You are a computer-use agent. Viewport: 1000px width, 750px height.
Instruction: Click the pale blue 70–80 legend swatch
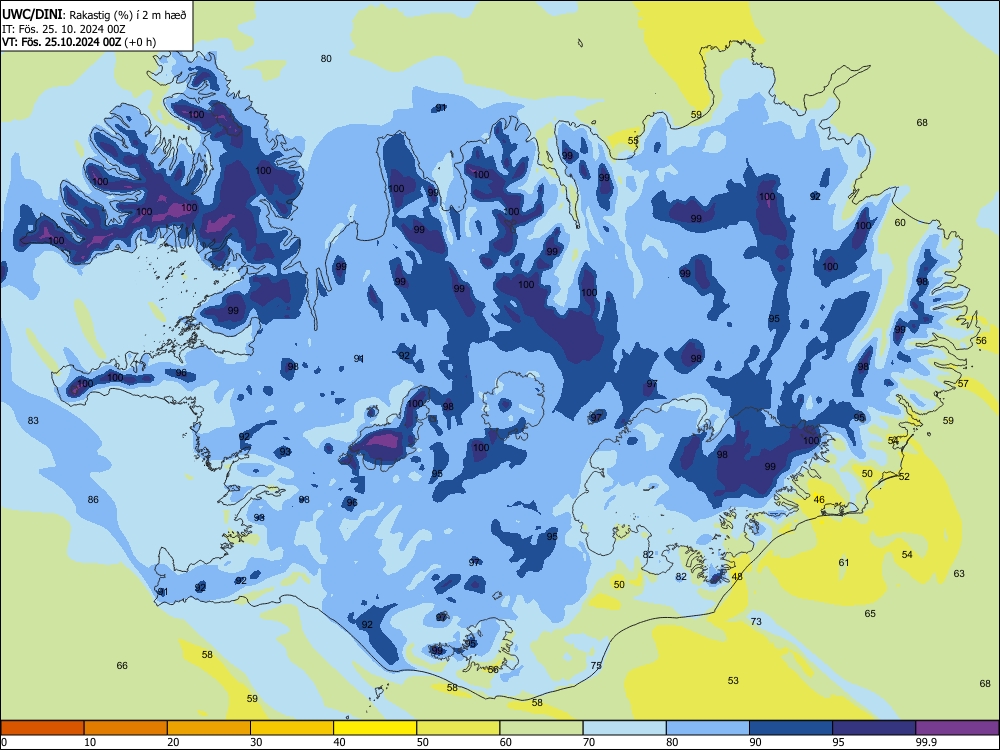click(x=624, y=728)
